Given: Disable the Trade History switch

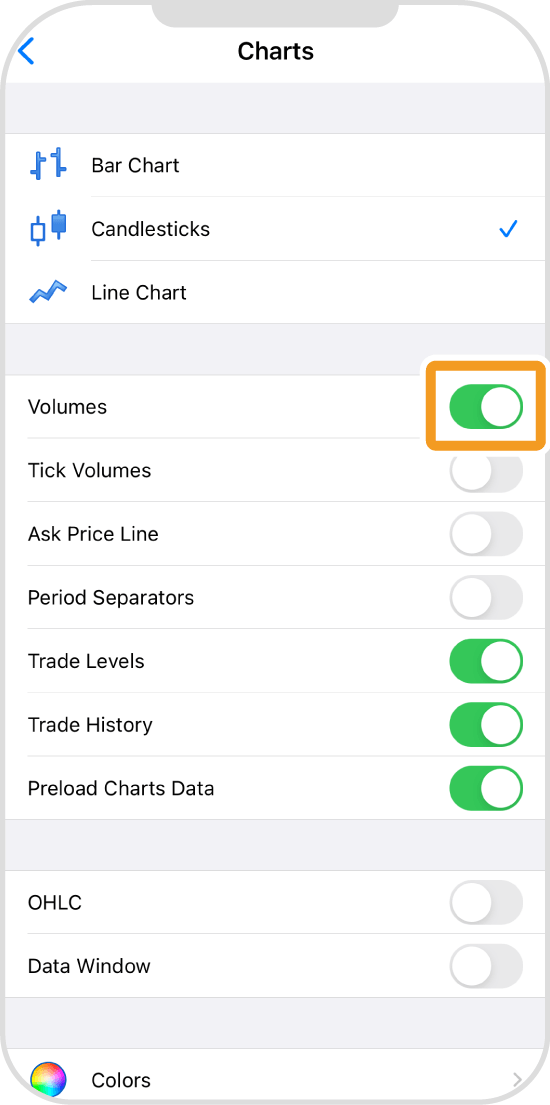Looking at the screenshot, I should point(487,724).
